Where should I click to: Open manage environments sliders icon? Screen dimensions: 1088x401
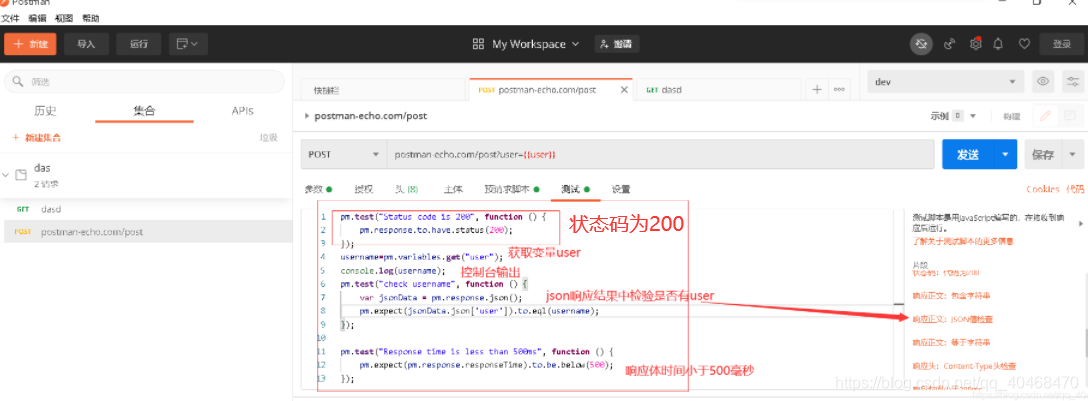[x=1073, y=82]
